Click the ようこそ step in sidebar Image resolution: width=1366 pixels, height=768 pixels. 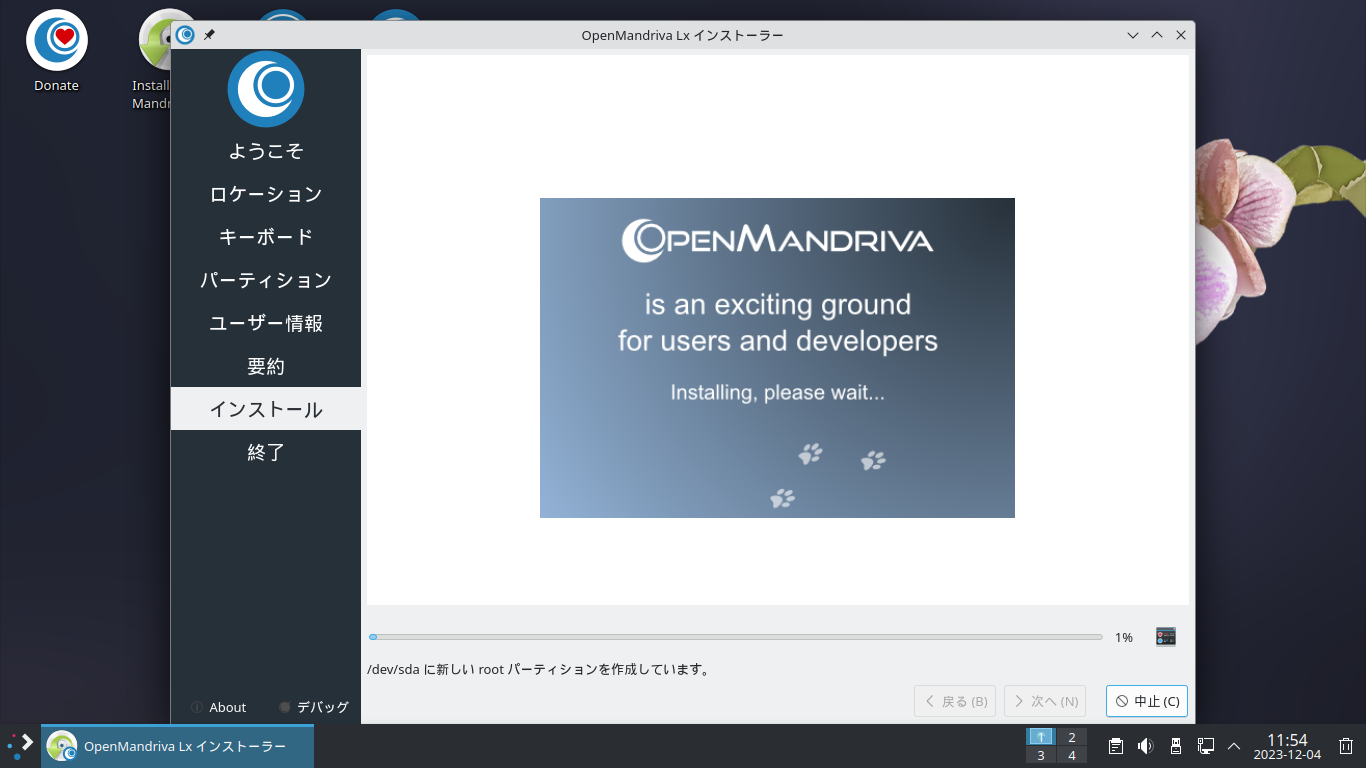[x=266, y=151]
